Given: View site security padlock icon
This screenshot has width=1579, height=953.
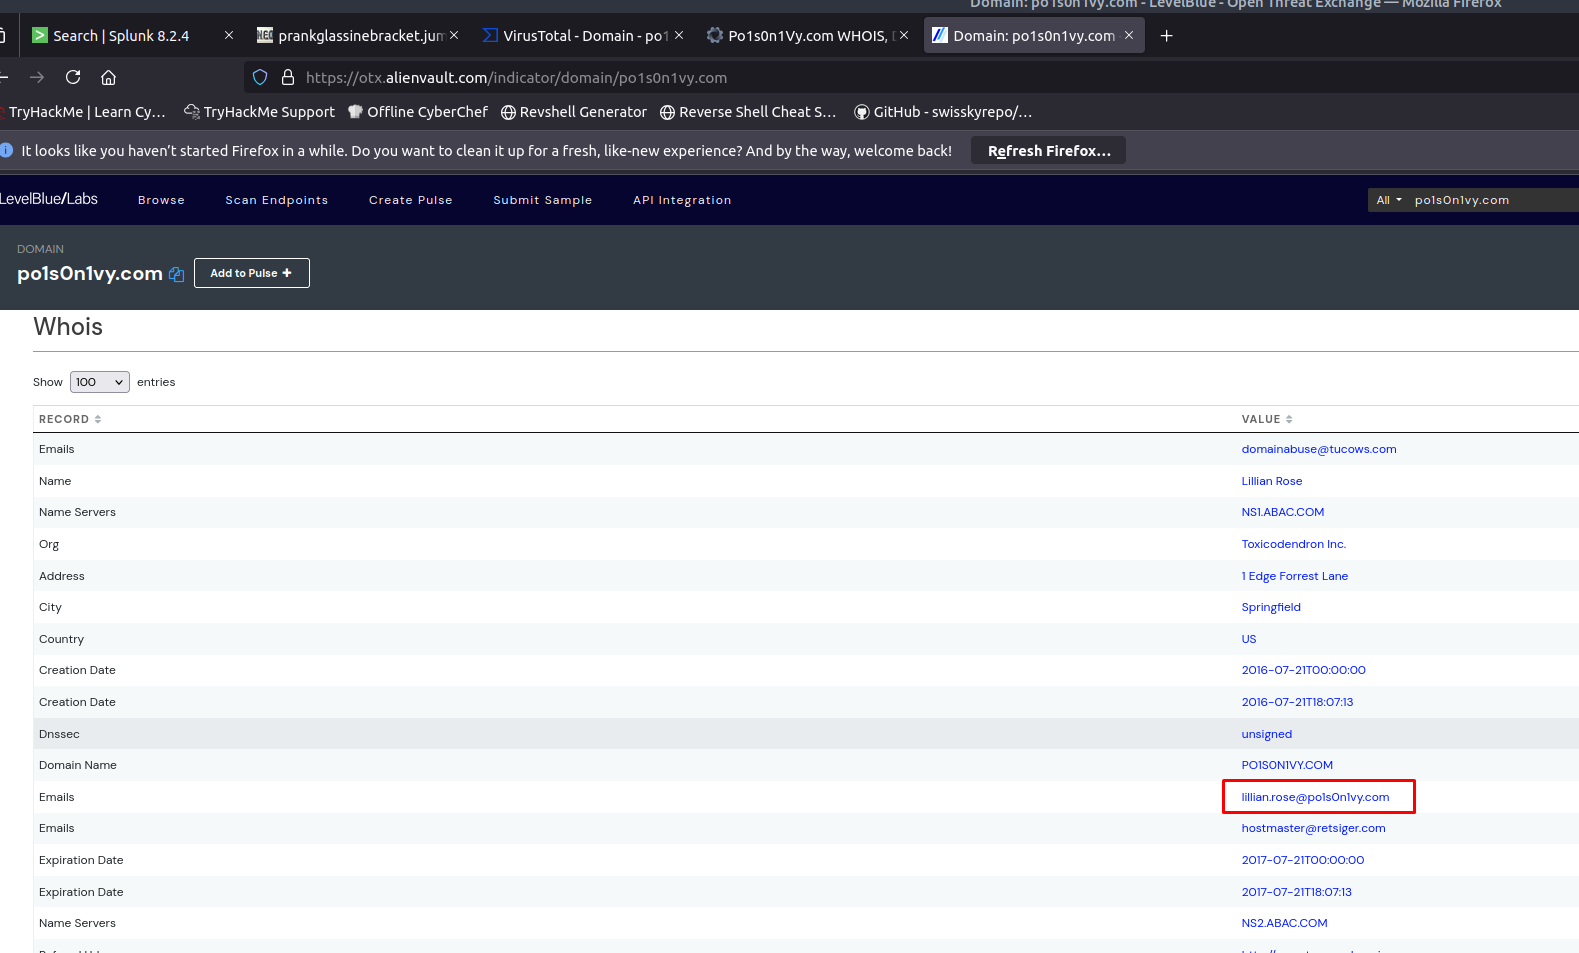Looking at the screenshot, I should [x=288, y=77].
